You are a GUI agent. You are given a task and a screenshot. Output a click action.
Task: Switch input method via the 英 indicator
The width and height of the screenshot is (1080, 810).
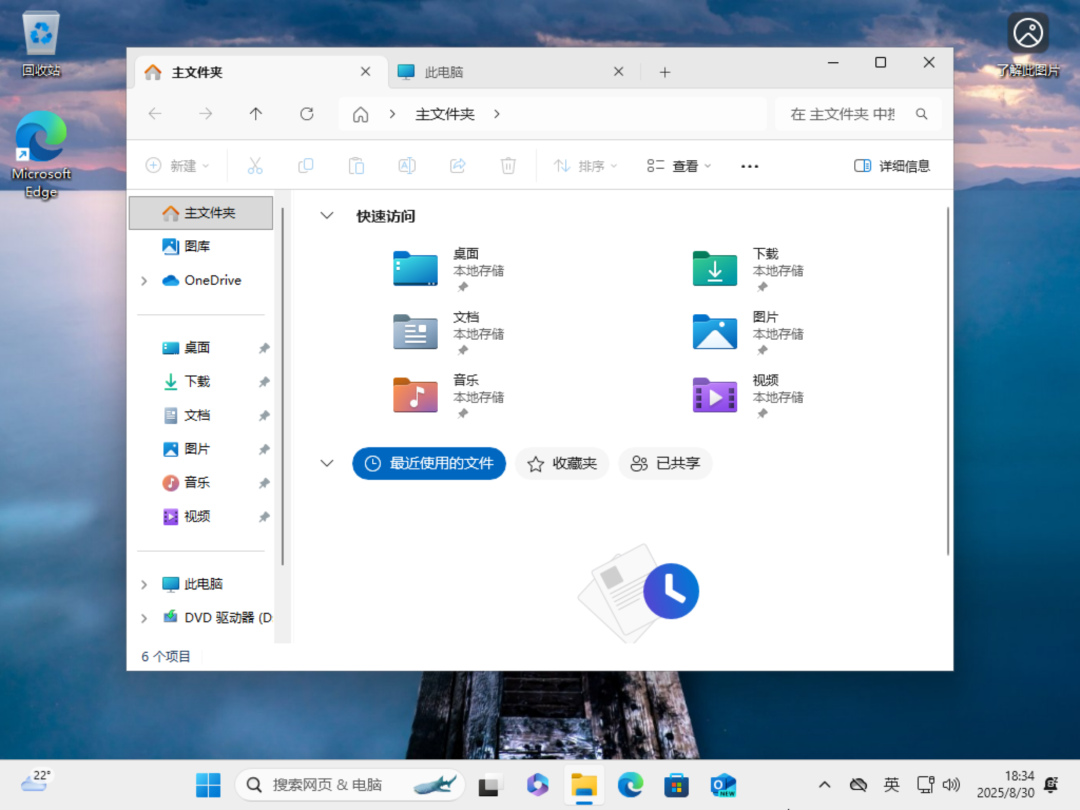pos(891,786)
